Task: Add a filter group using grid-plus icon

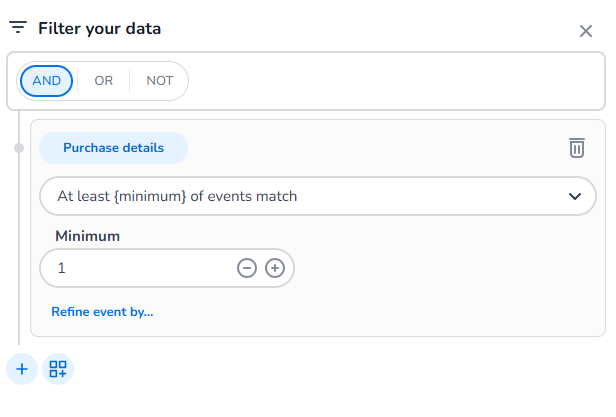Action: pyautogui.click(x=58, y=369)
